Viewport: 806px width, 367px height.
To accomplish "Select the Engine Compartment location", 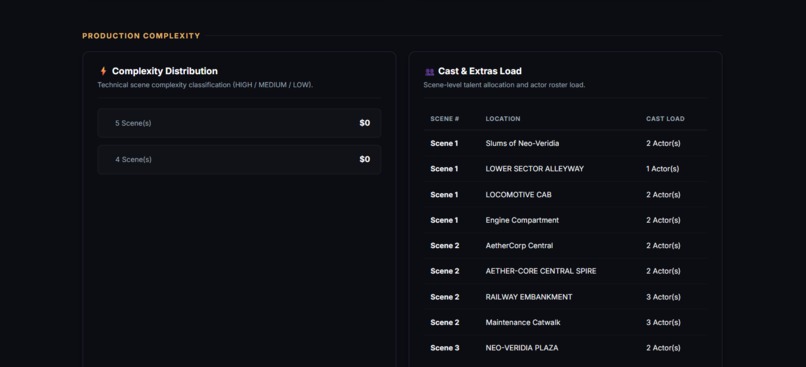I will pyautogui.click(x=522, y=220).
